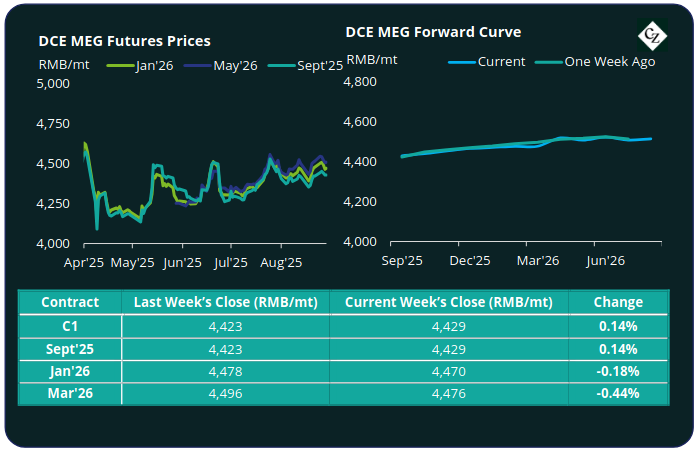Click the Mar'26 contract row label
The height and width of the screenshot is (451, 696).
[70, 392]
